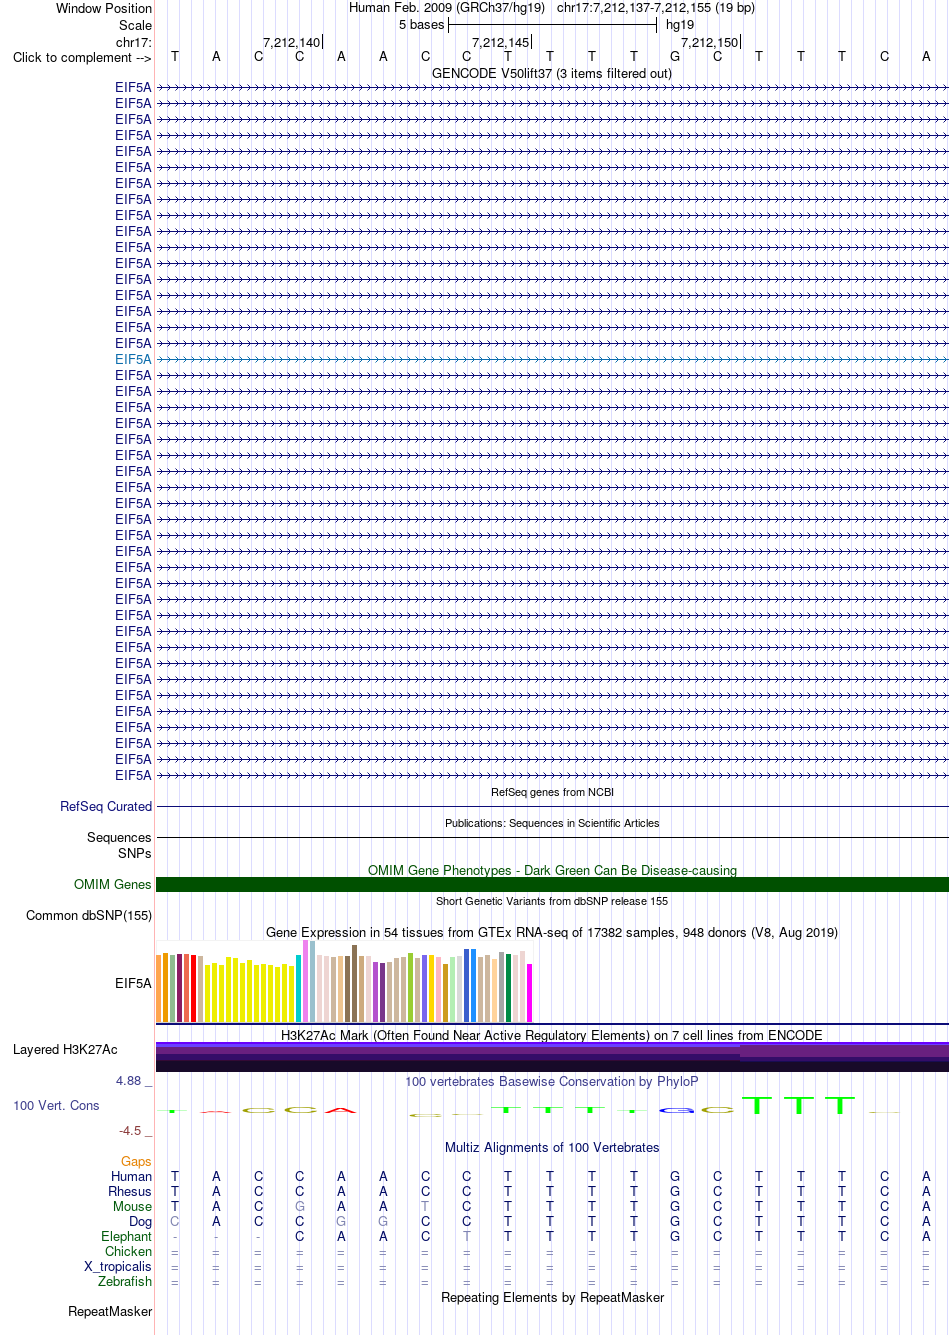The image size is (950, 1335).
Task: Click the EIF5A label beside the GTEx bar chart
Action: point(133,983)
